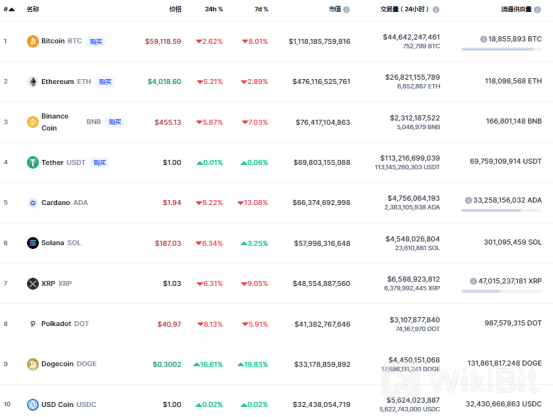Image resolution: width=553 pixels, height=417 pixels.
Task: Click the Binance Coin logo icon
Action: tap(33, 122)
